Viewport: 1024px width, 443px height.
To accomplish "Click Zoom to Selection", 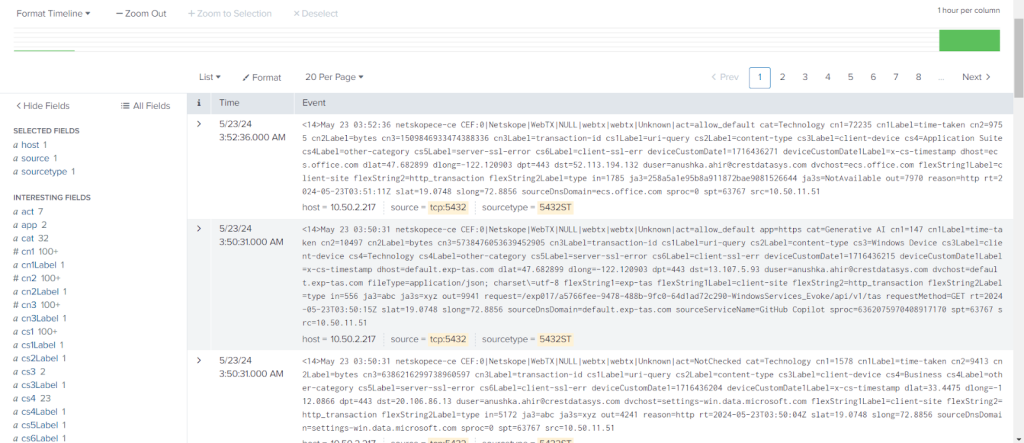I will pyautogui.click(x=230, y=13).
